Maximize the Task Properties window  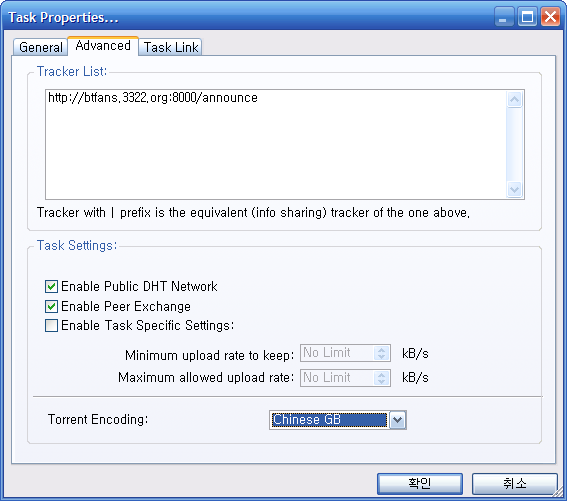coord(527,17)
